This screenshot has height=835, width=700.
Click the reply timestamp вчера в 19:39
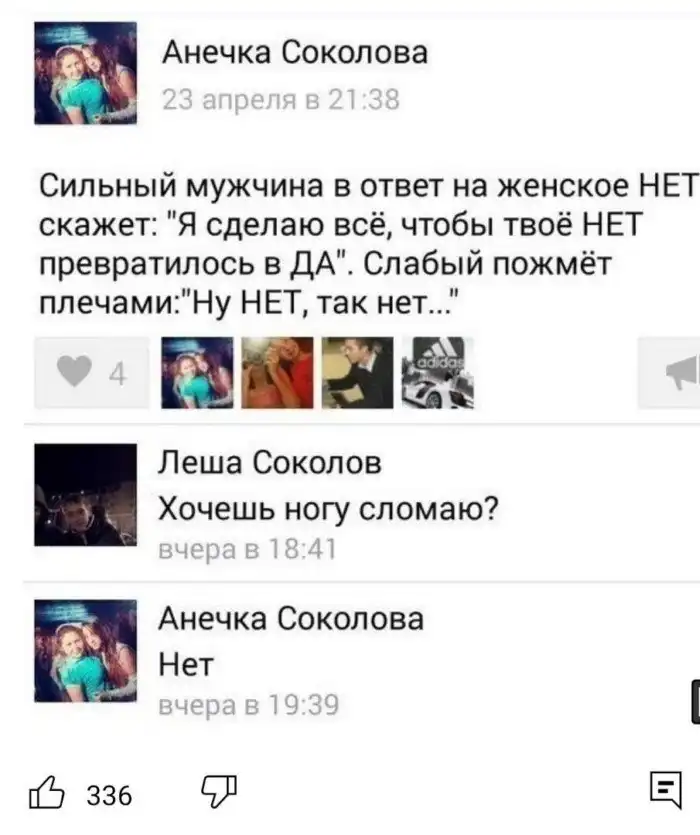click(x=249, y=705)
